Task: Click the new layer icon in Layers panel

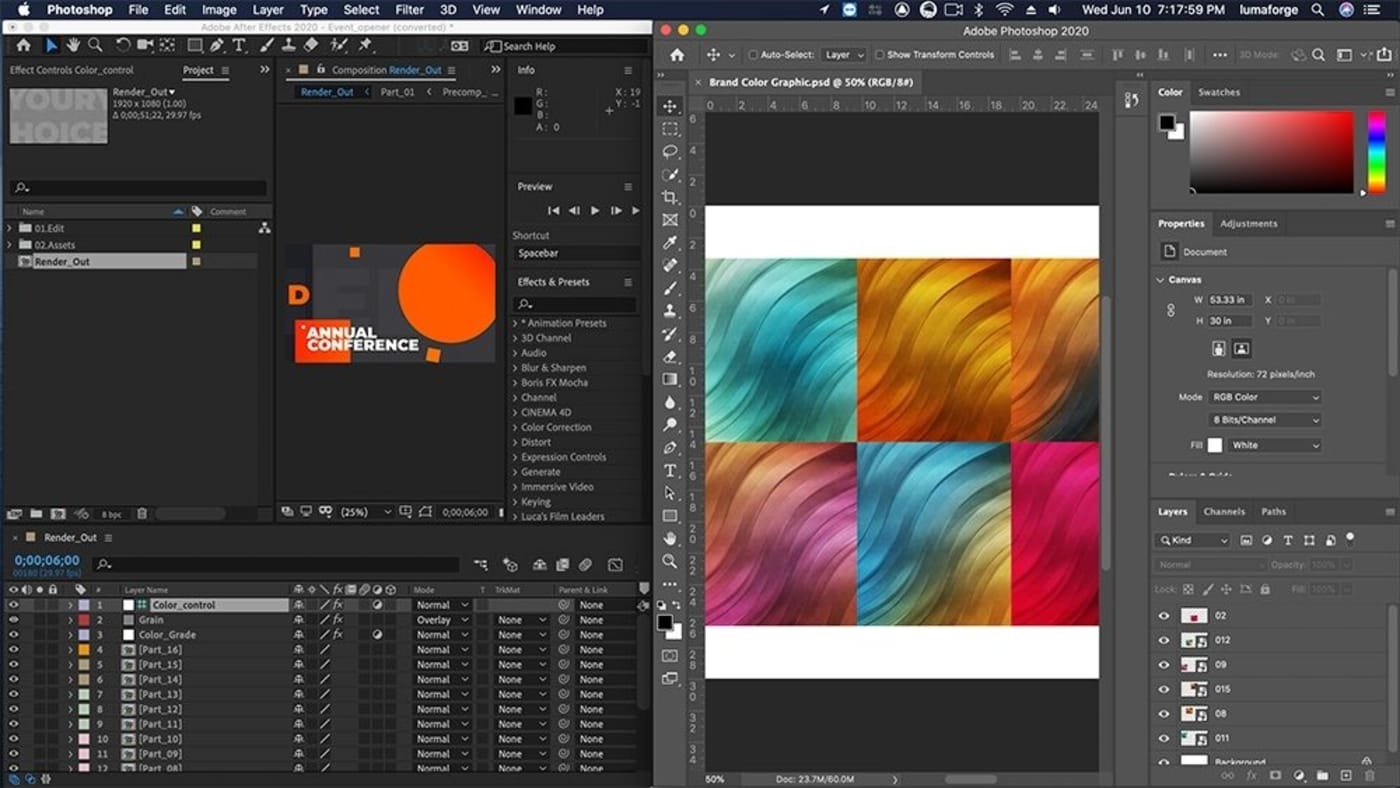Action: (x=1346, y=775)
